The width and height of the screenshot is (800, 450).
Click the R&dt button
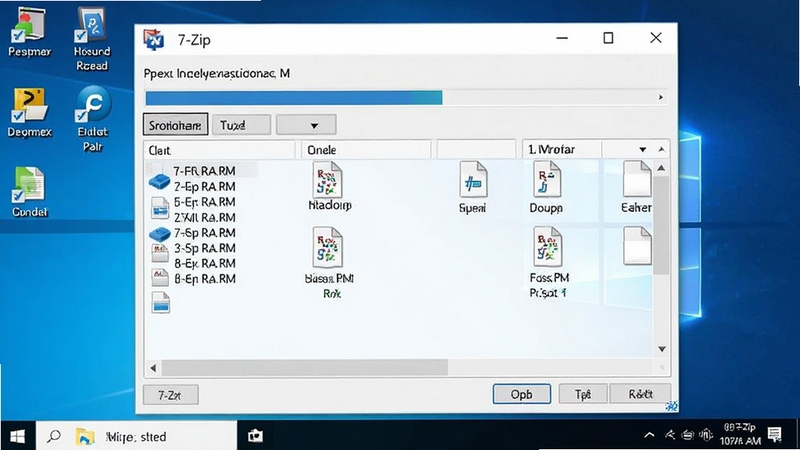point(640,394)
